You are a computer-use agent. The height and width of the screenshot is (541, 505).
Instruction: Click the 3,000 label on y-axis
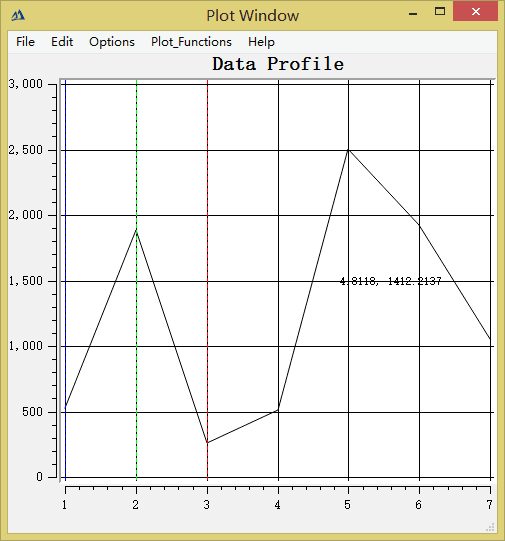click(x=26, y=84)
